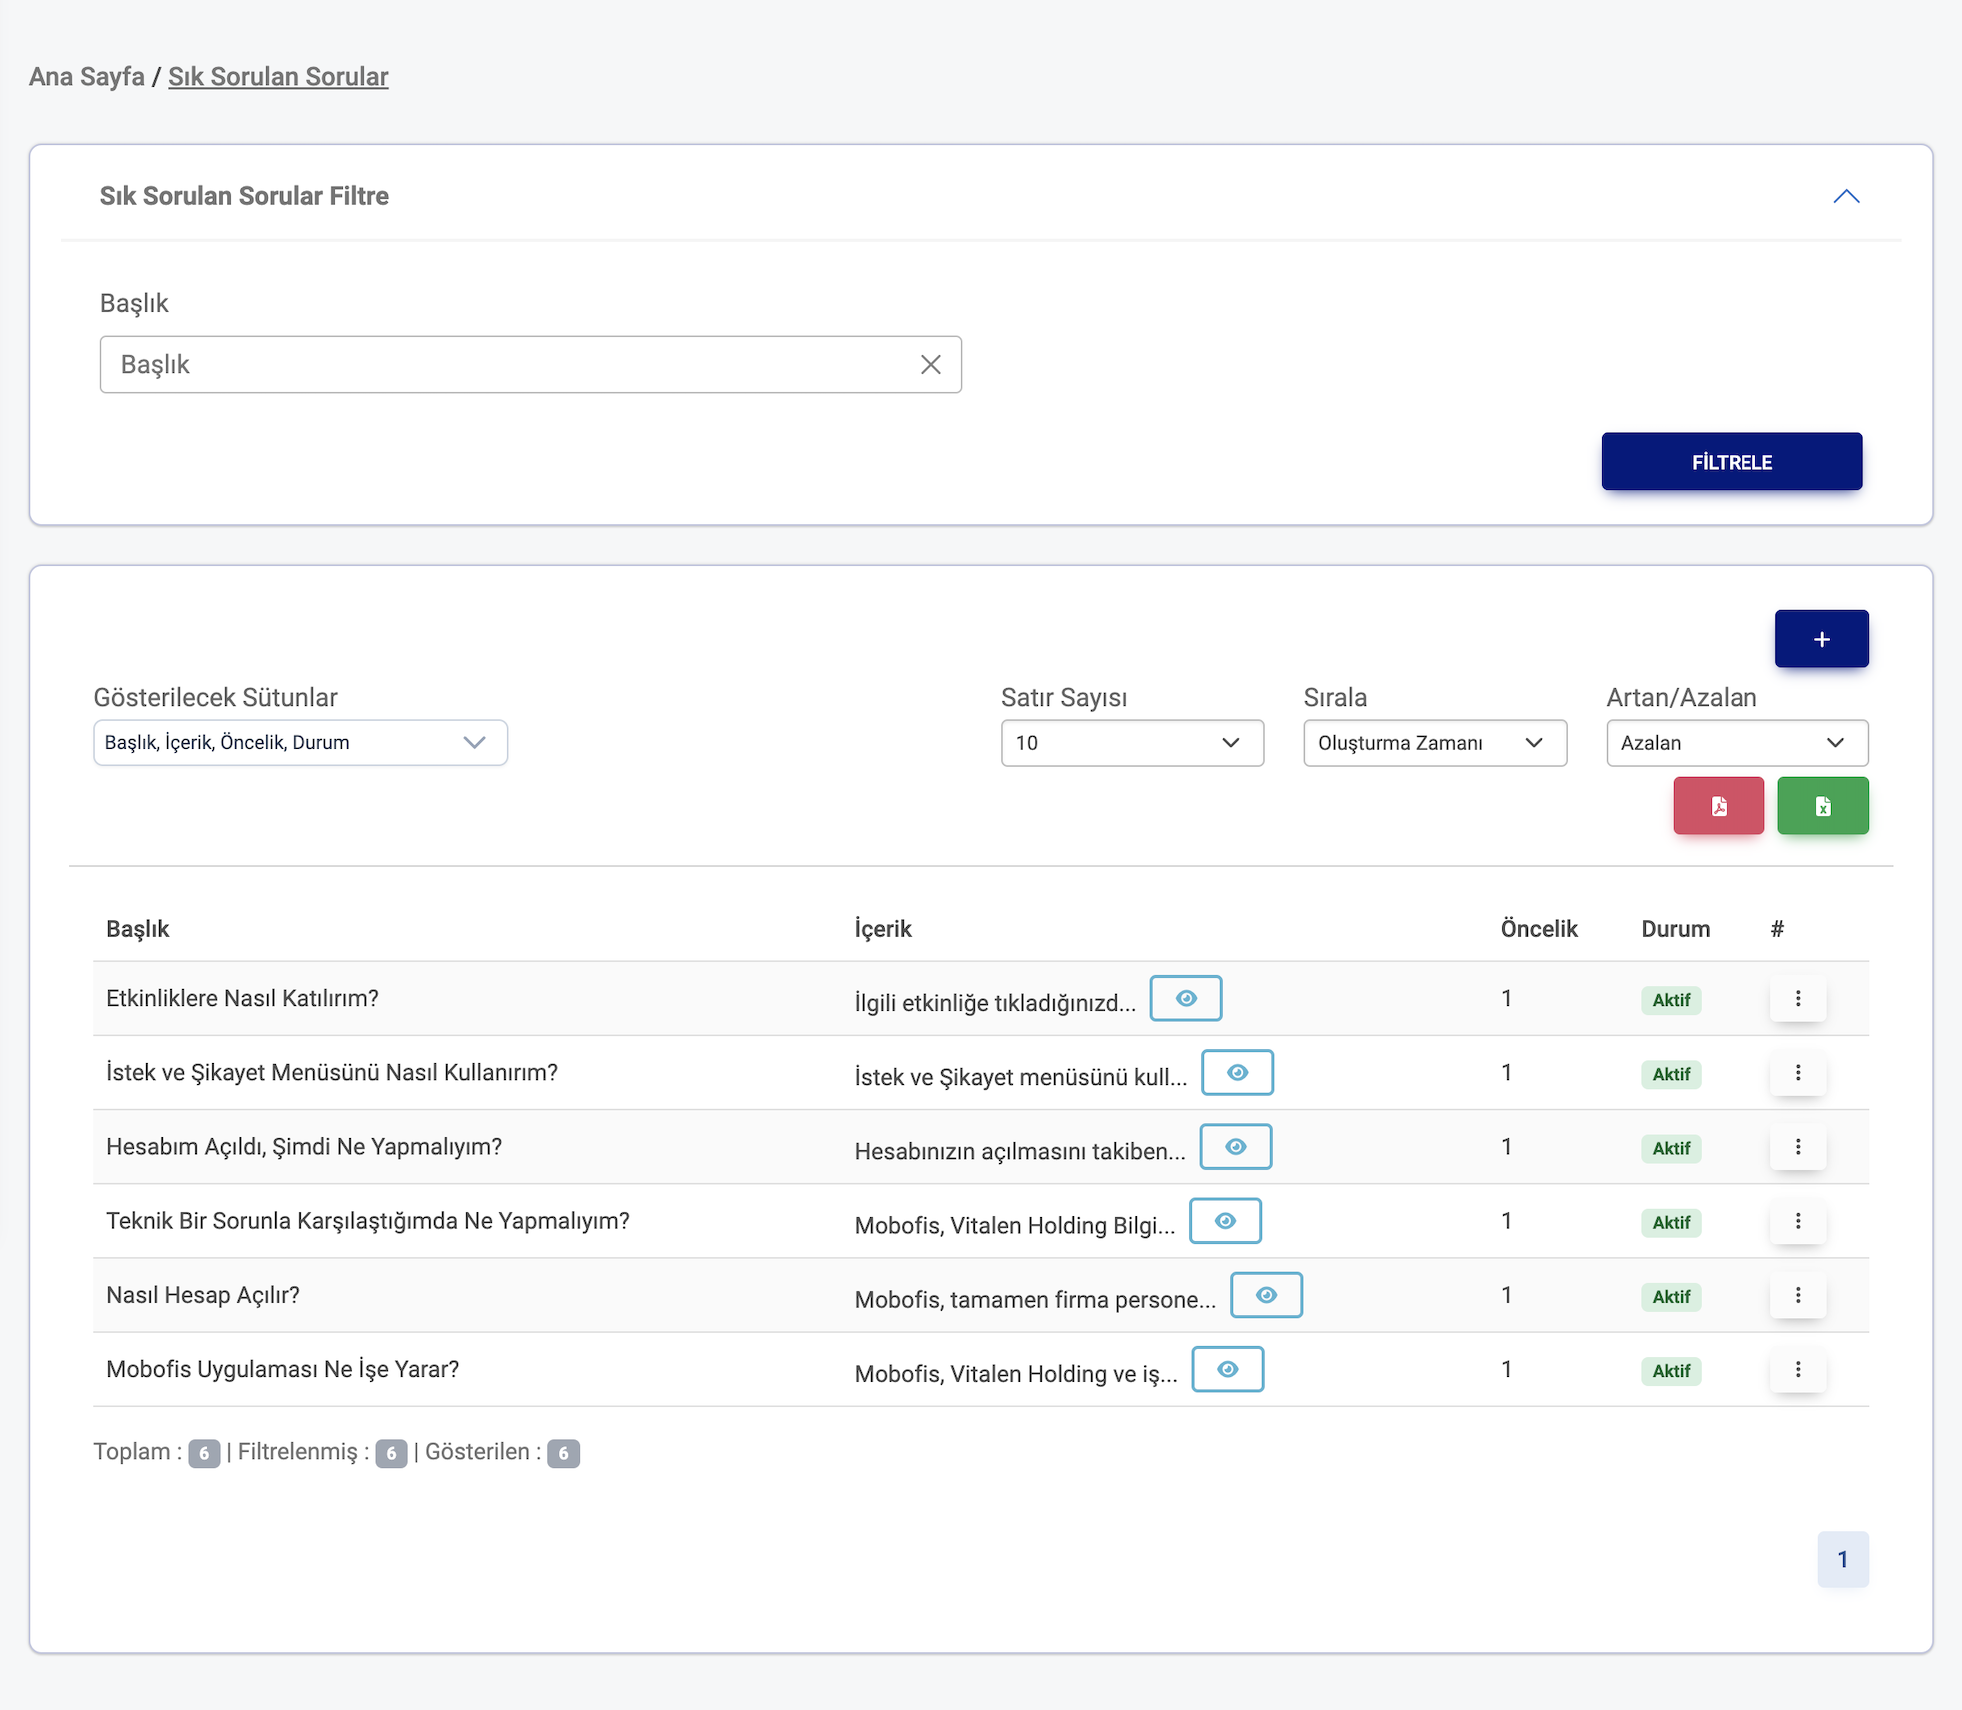Add a new FAQ with plus button
Screen dimensions: 1962x1710
click(x=1821, y=639)
